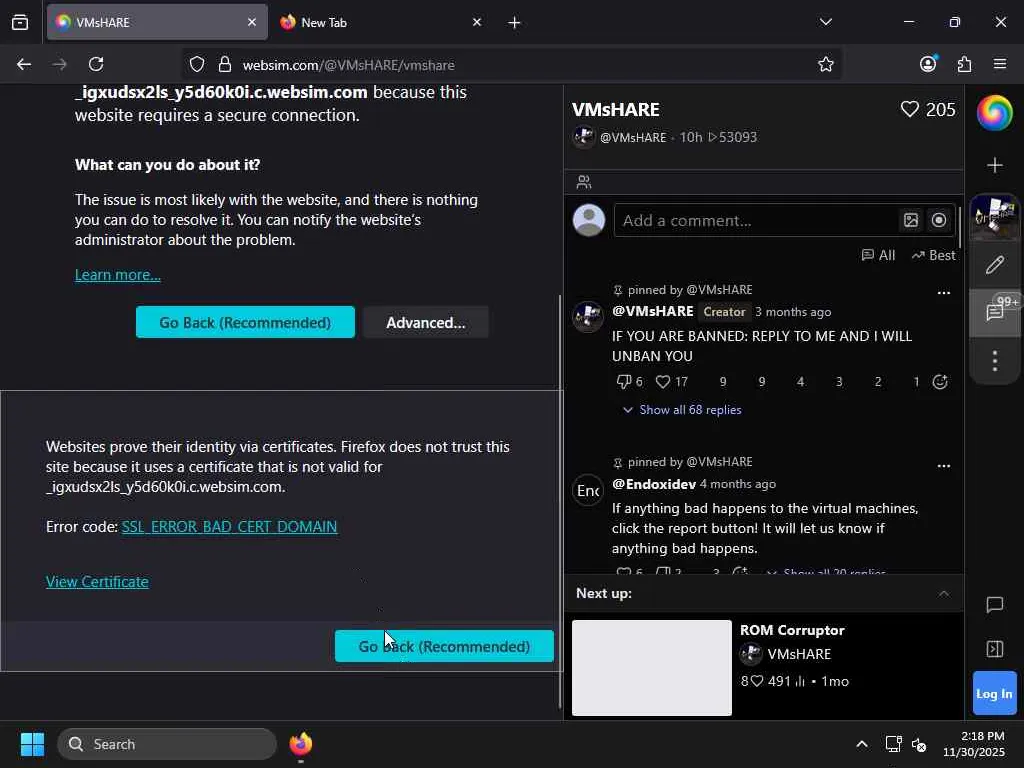Open the Firefox account icon
This screenshot has width=1024, height=768.
tap(928, 64)
